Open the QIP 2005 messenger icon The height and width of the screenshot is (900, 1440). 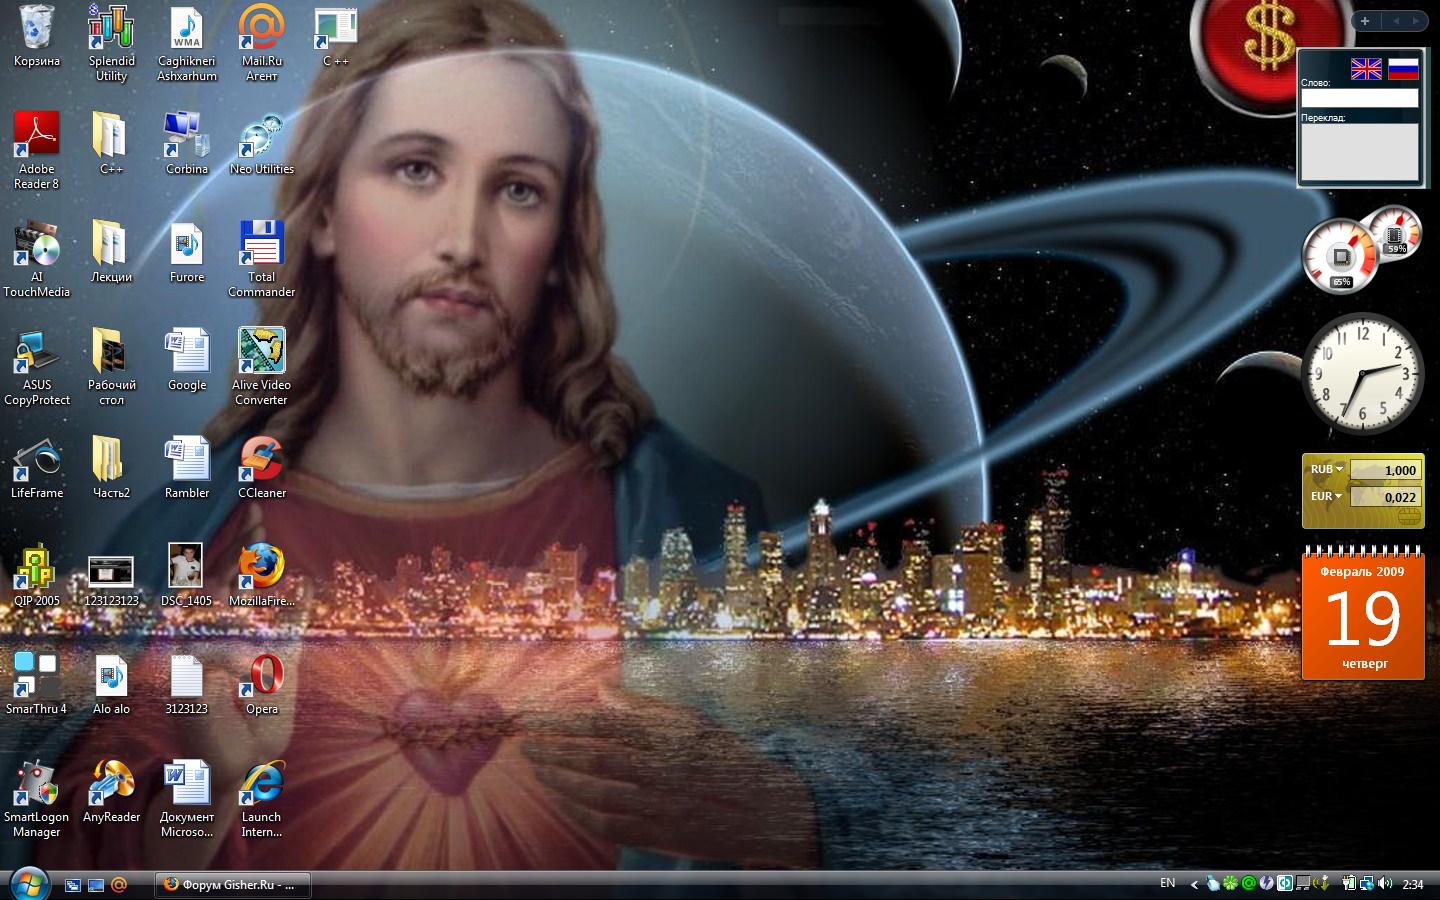click(37, 568)
